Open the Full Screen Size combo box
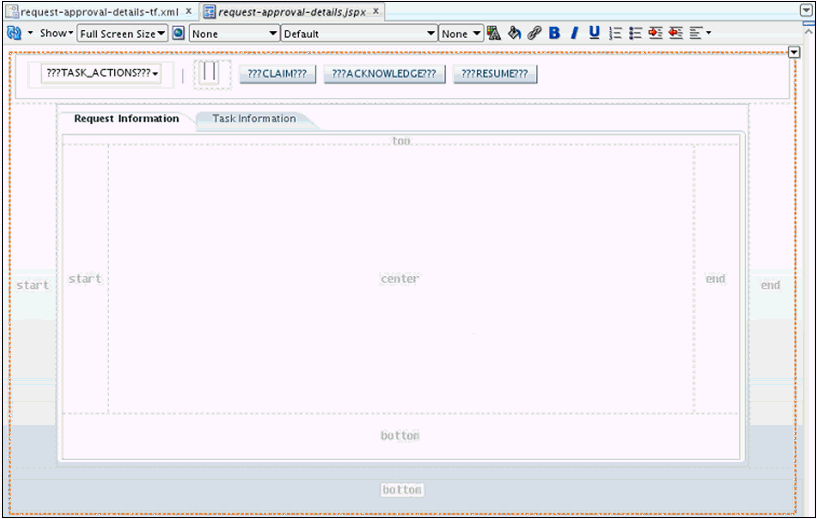This screenshot has height=519, width=817. (x=122, y=34)
